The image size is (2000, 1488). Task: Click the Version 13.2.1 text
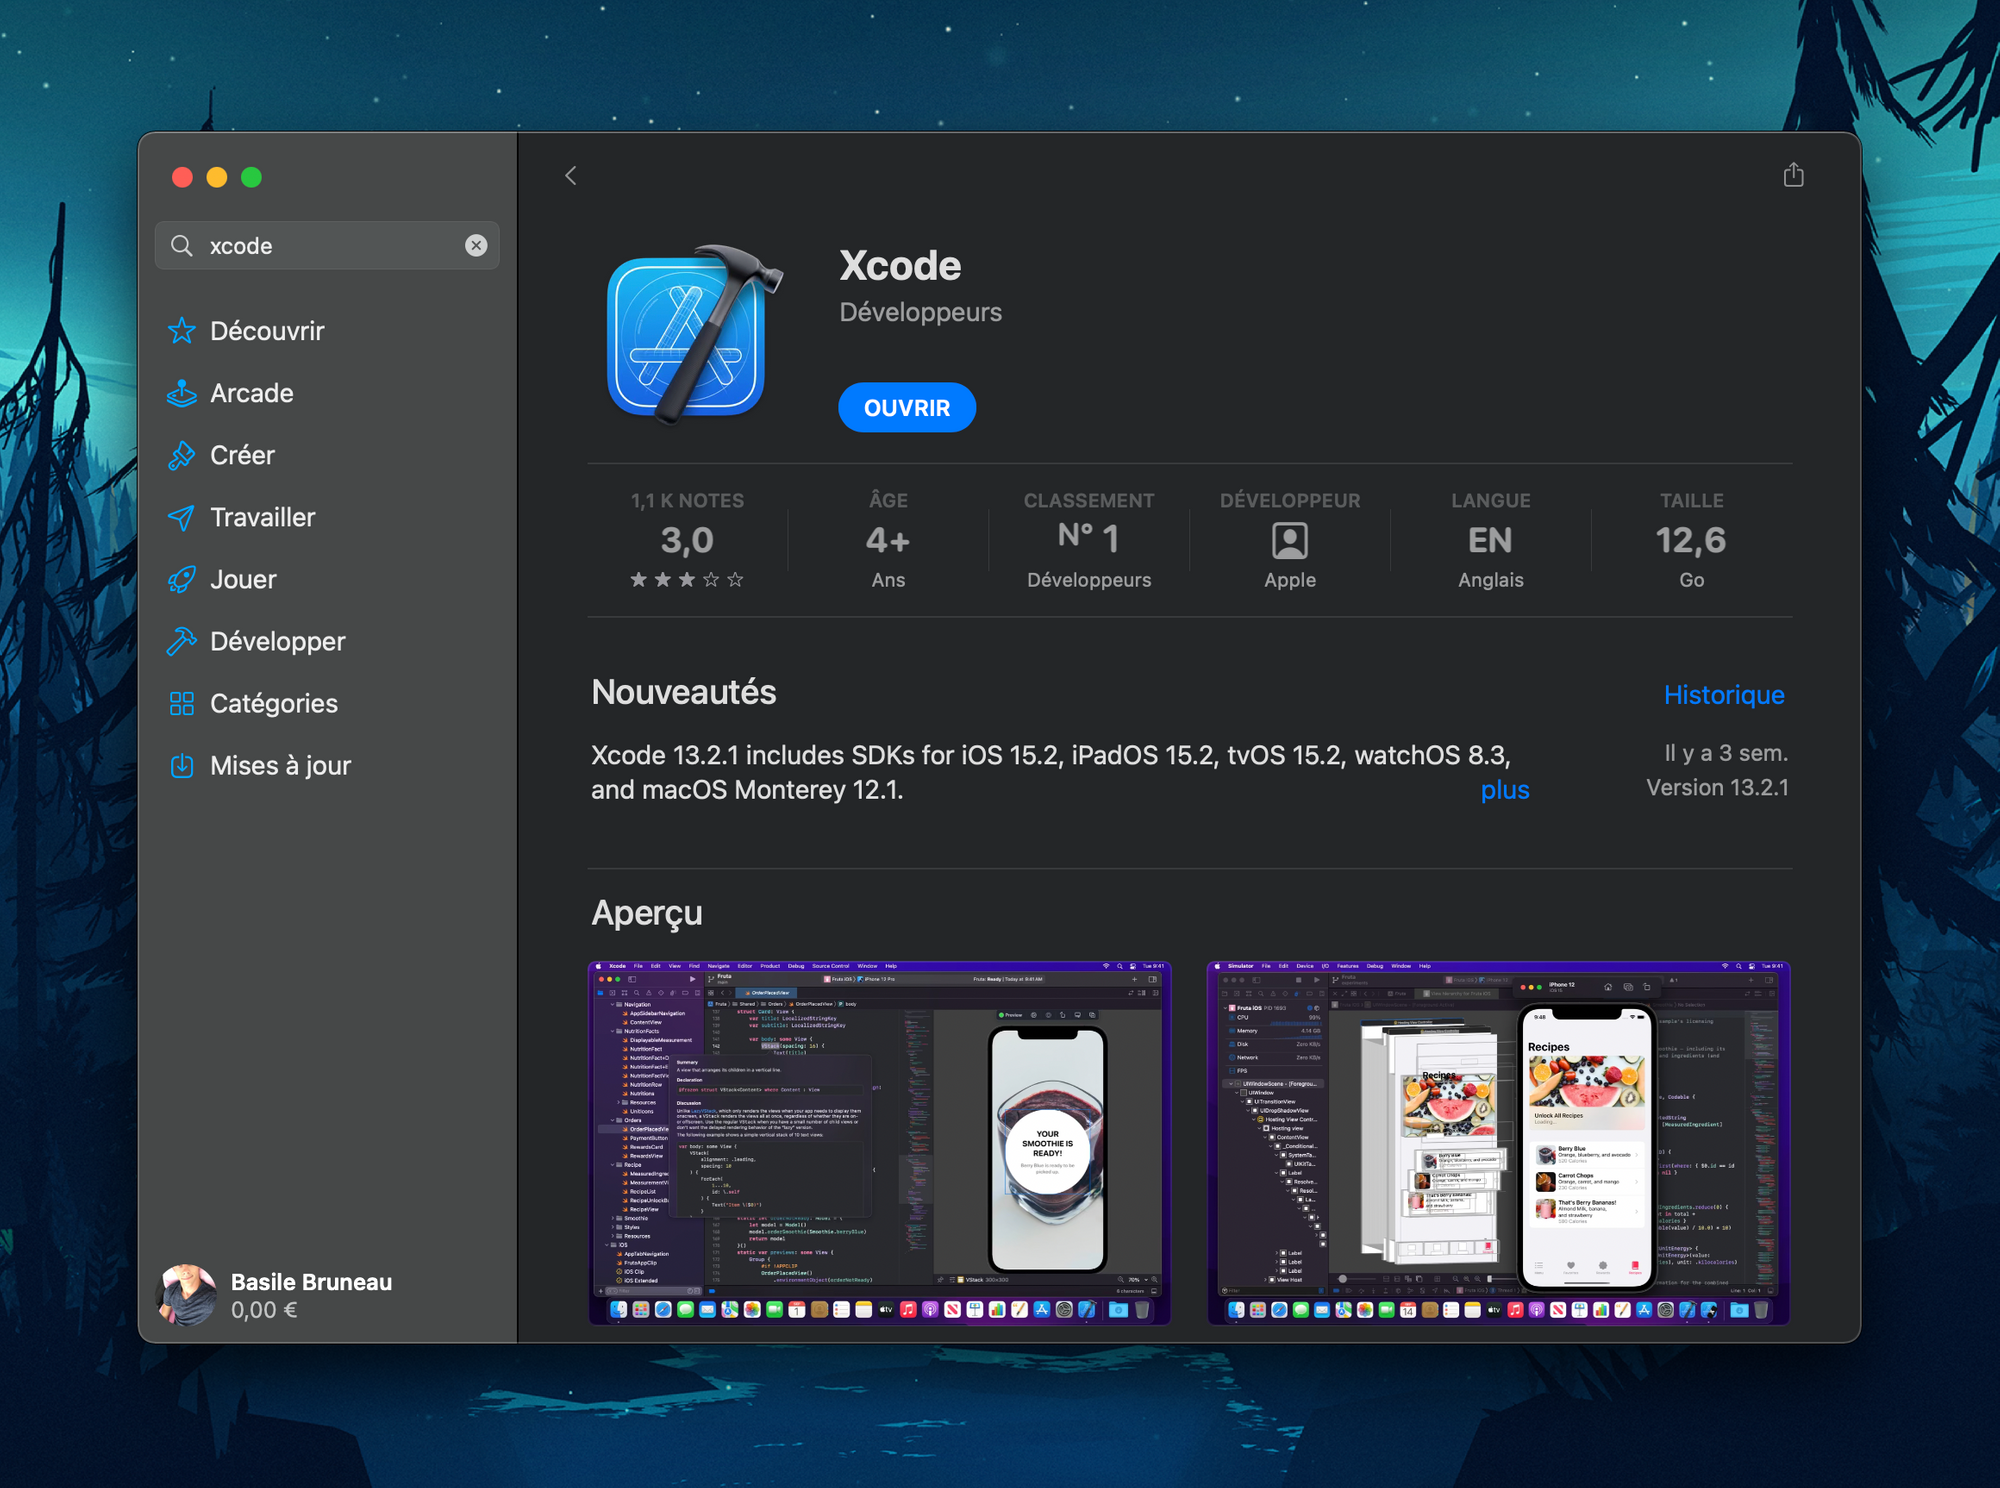tap(1717, 788)
